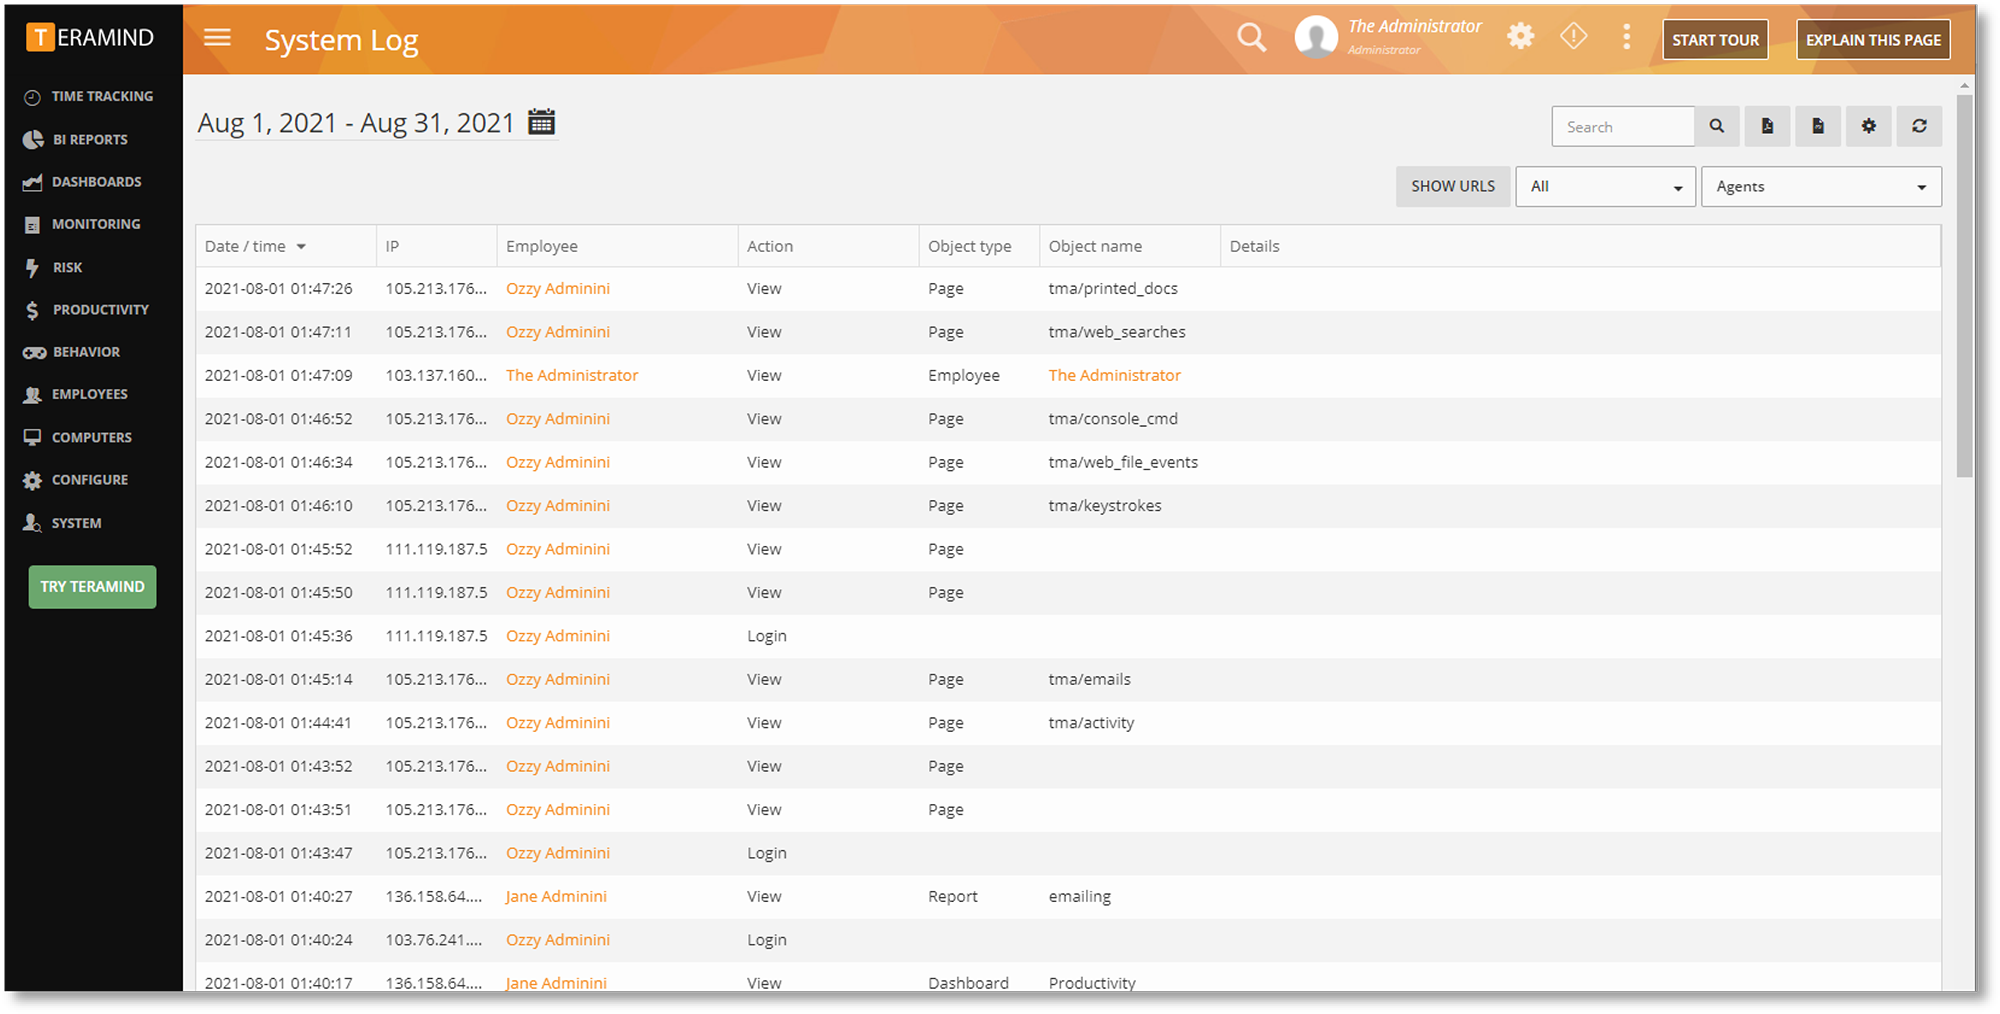
Task: Click the diamond alert icon in header
Action: [x=1573, y=37]
